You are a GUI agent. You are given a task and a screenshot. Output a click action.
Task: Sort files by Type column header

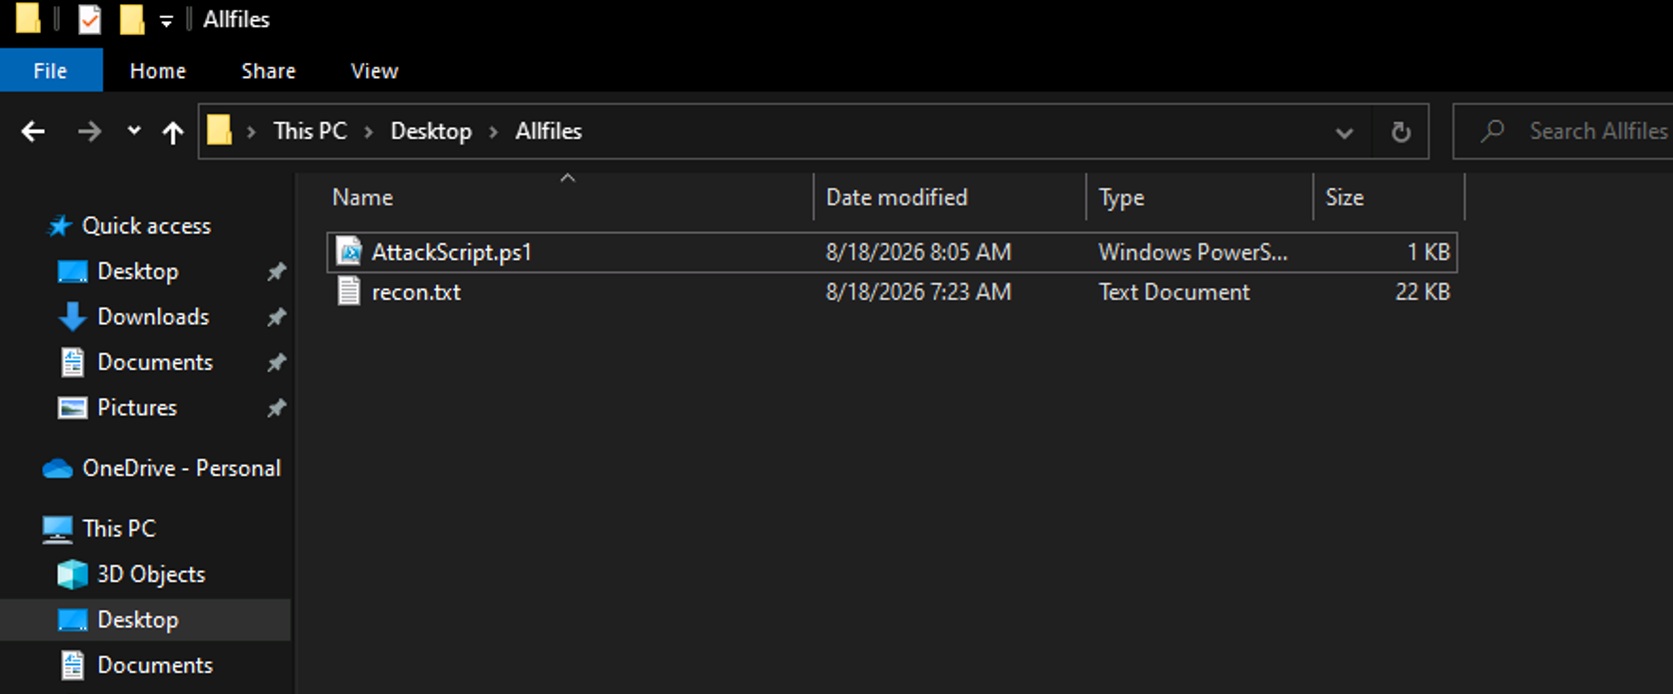click(1200, 197)
